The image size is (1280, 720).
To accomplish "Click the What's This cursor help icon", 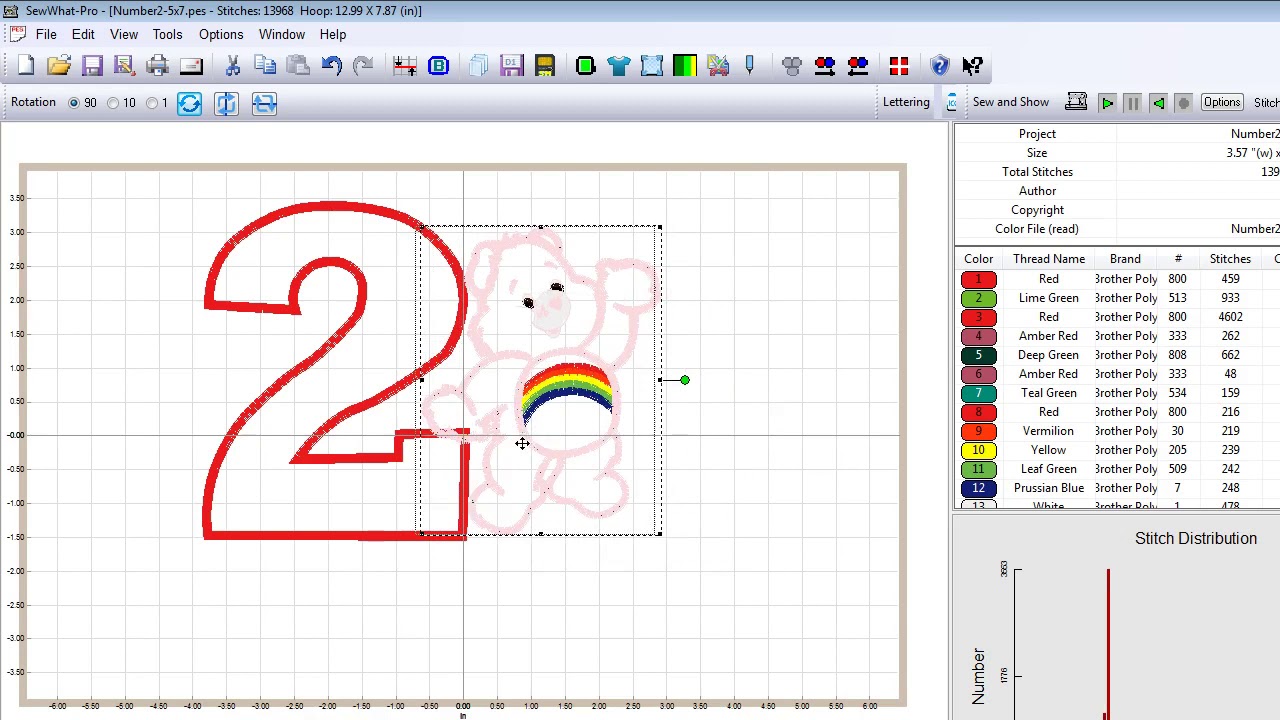I will pos(973,66).
